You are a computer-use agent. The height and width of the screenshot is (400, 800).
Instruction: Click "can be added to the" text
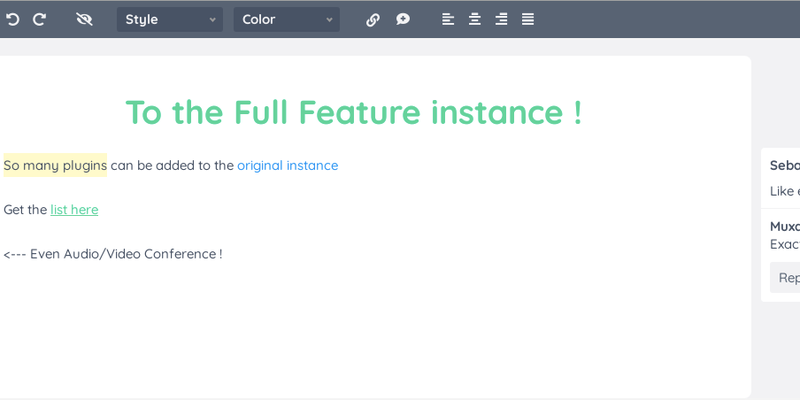(x=172, y=165)
